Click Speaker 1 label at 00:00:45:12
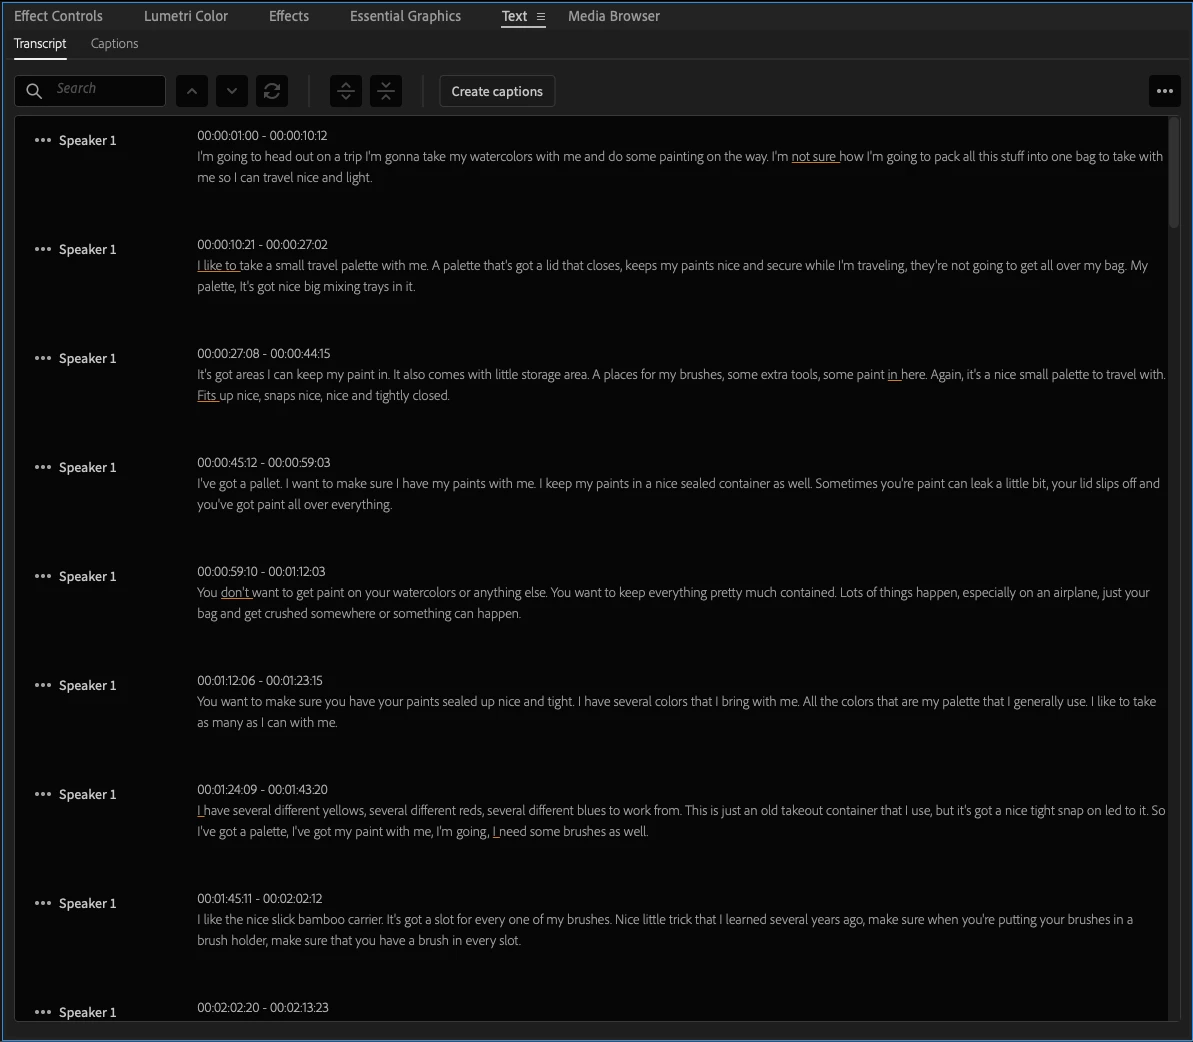This screenshot has height=1042, width=1193. [x=87, y=467]
